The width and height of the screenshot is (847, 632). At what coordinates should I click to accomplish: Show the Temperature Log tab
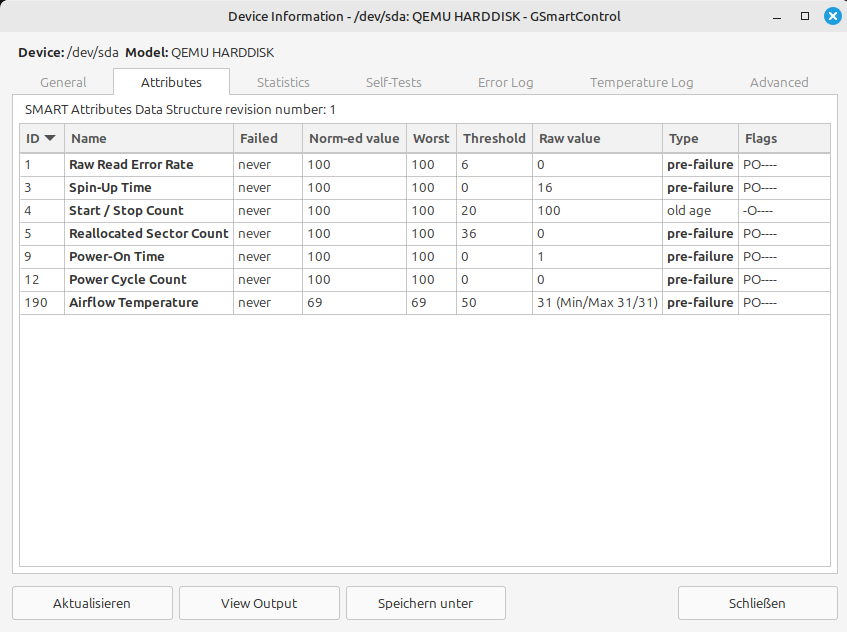tap(641, 82)
